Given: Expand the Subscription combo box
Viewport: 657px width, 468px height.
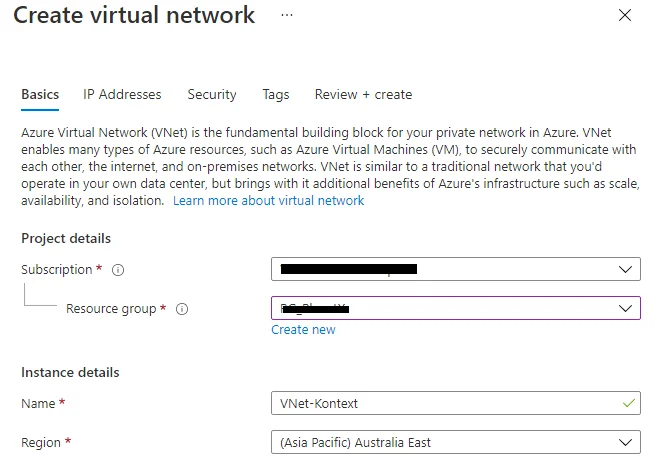Looking at the screenshot, I should (455, 270).
